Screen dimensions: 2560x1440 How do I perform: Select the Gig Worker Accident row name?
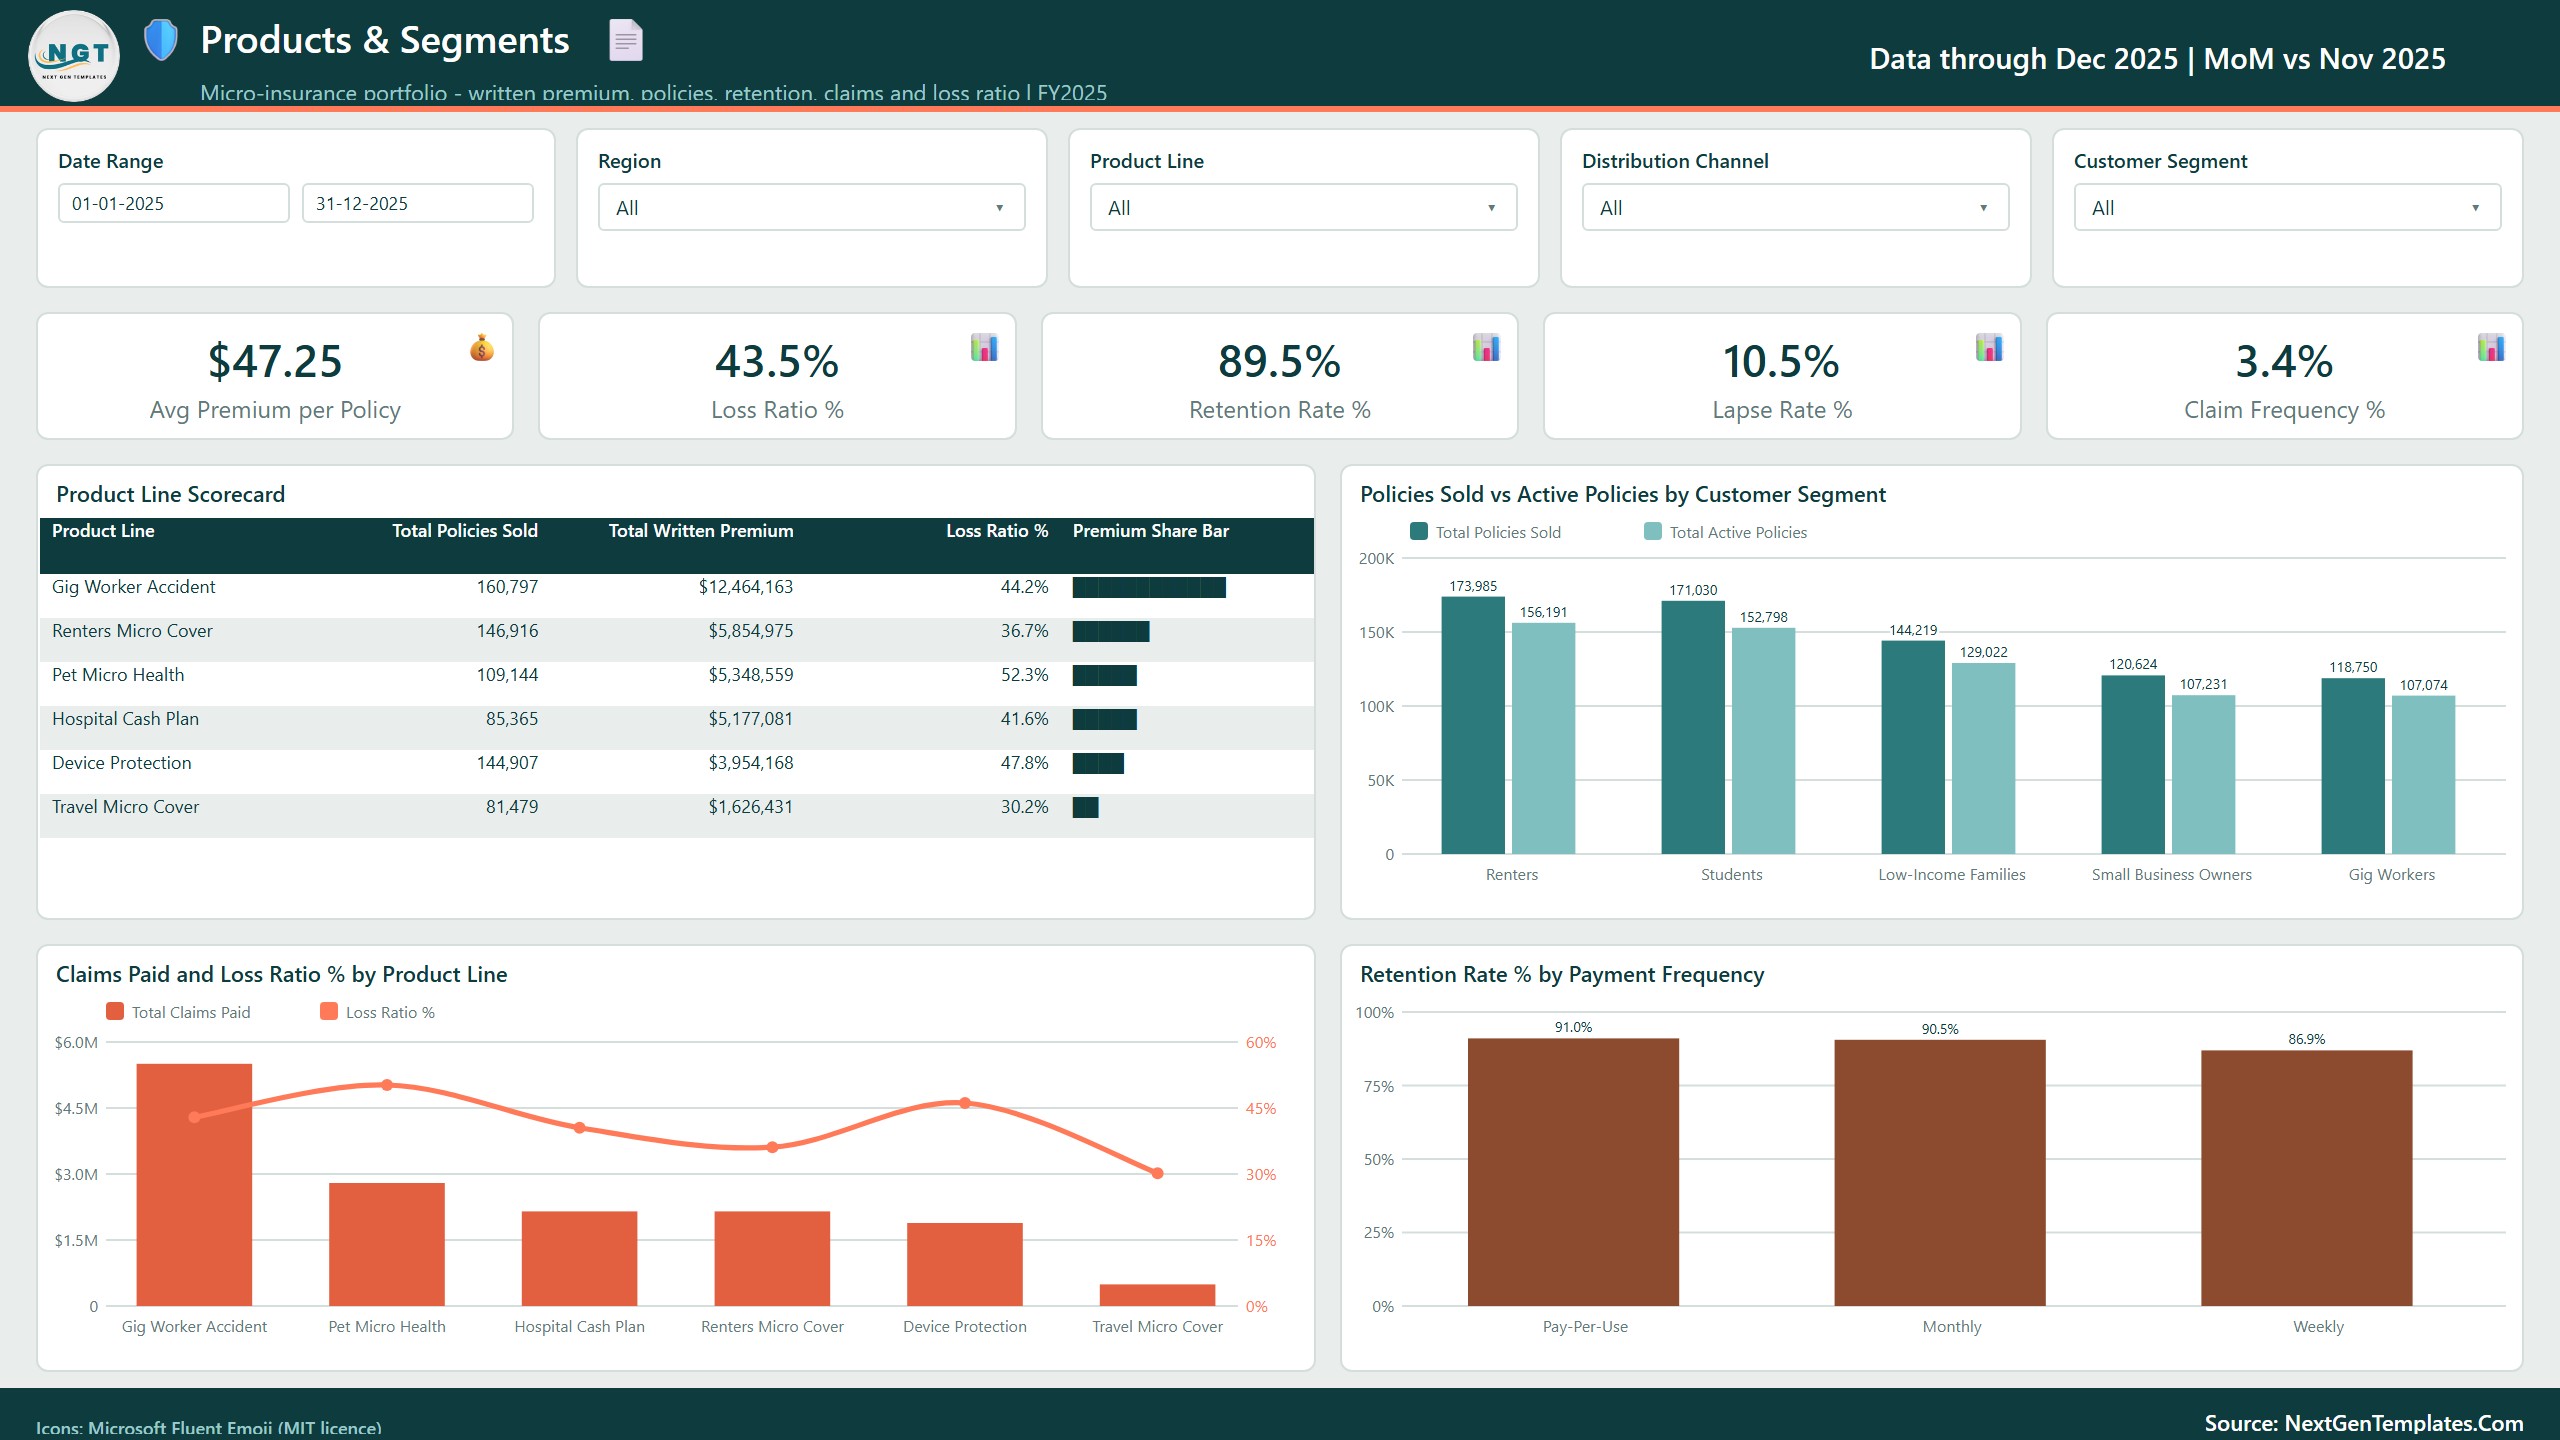[x=134, y=587]
